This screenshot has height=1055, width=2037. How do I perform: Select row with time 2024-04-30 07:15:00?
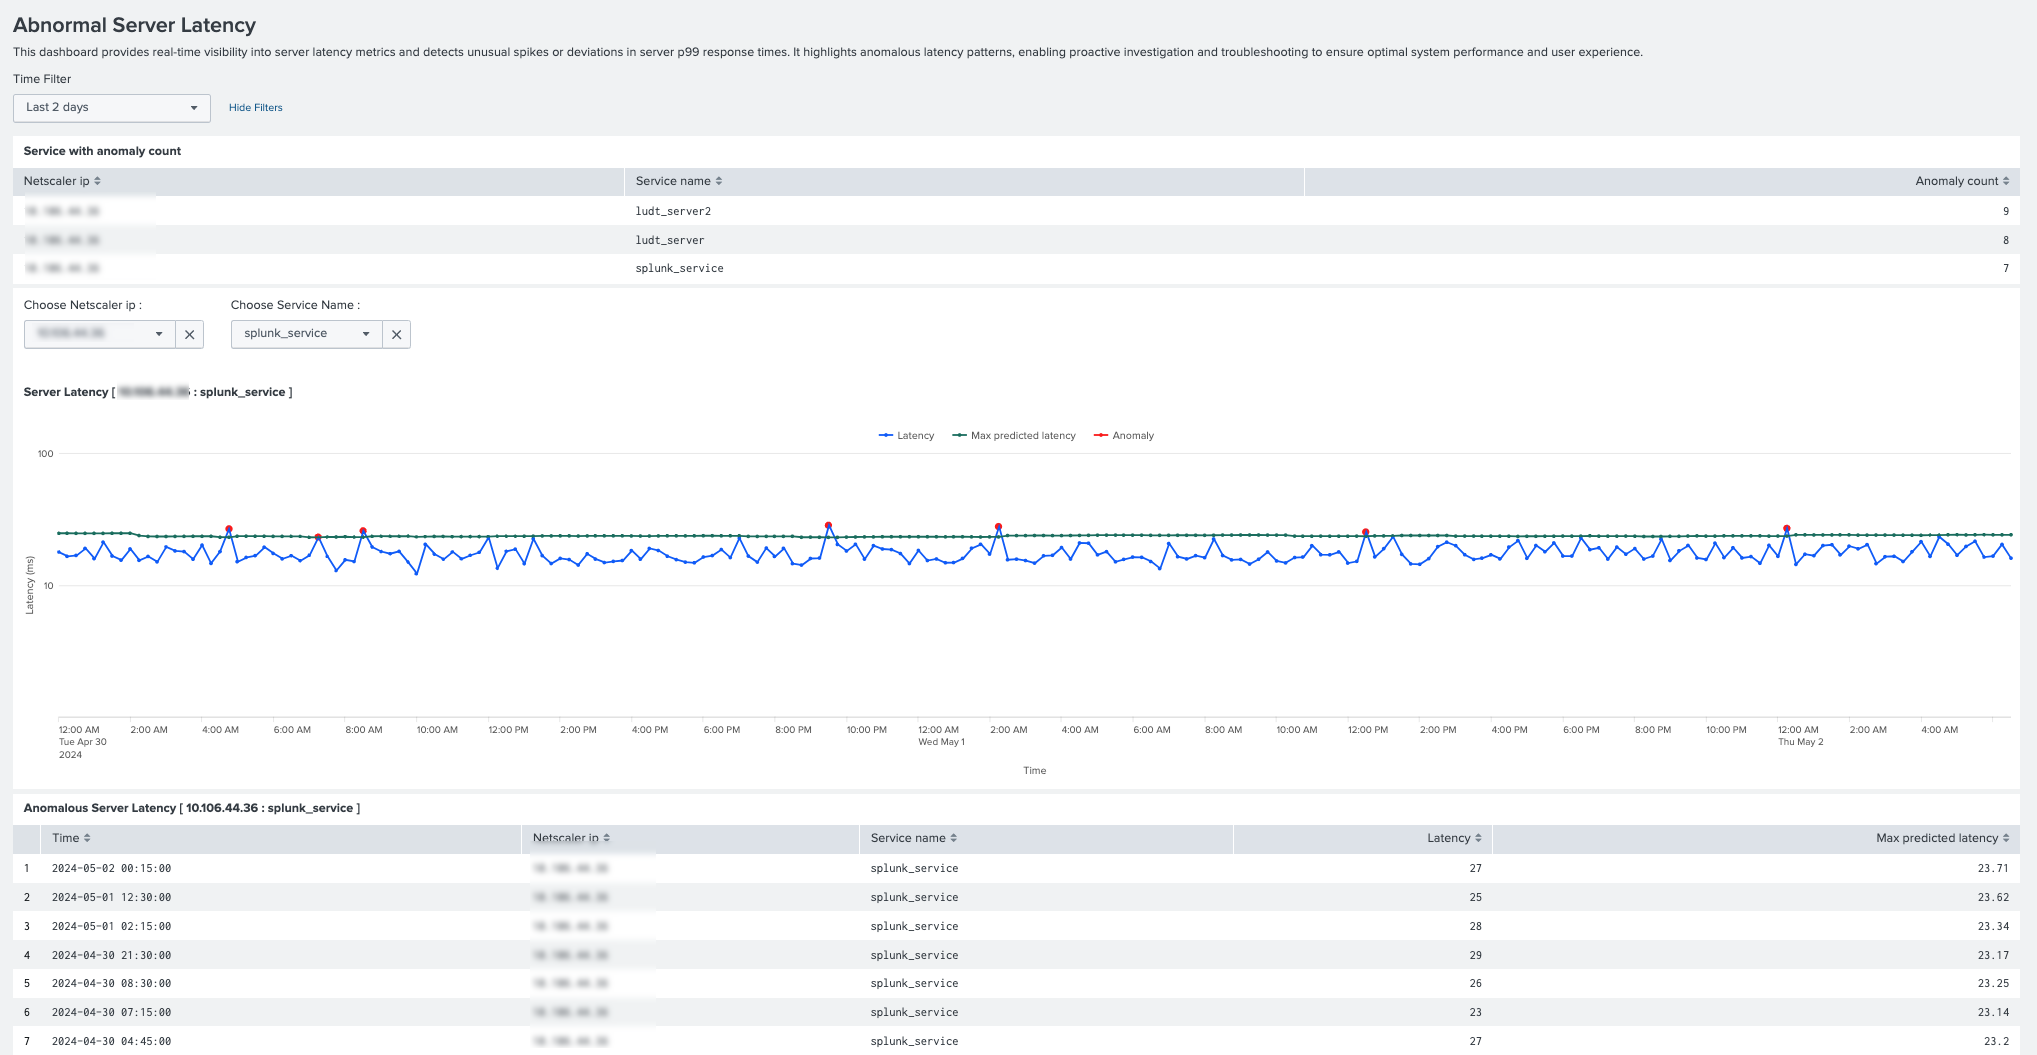pyautogui.click(x=1016, y=1012)
